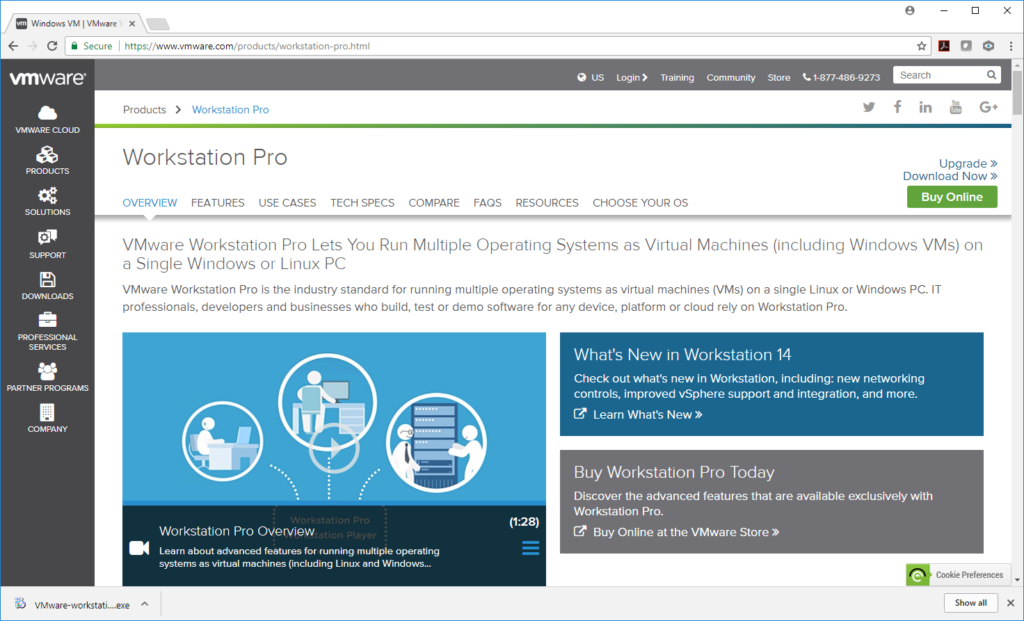Open a new browser tab
The width and height of the screenshot is (1024, 621).
tap(157, 24)
